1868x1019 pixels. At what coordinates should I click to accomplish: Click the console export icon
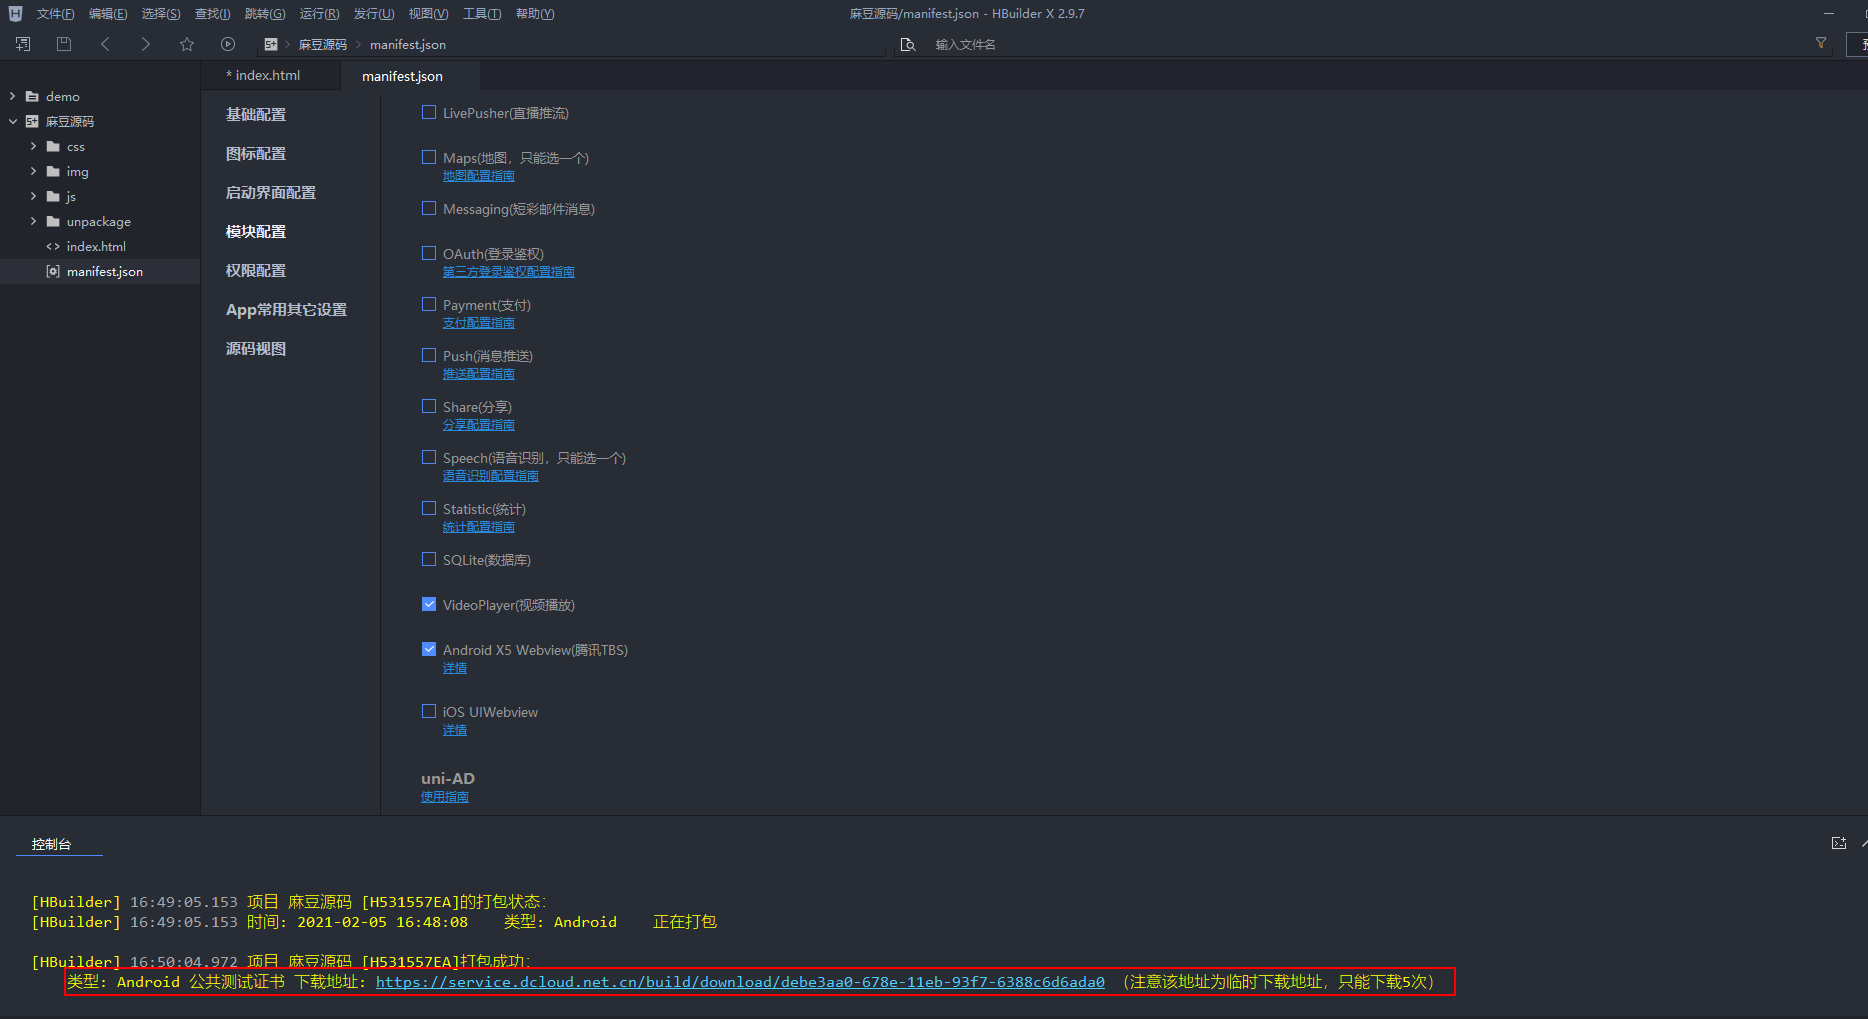click(x=1838, y=843)
